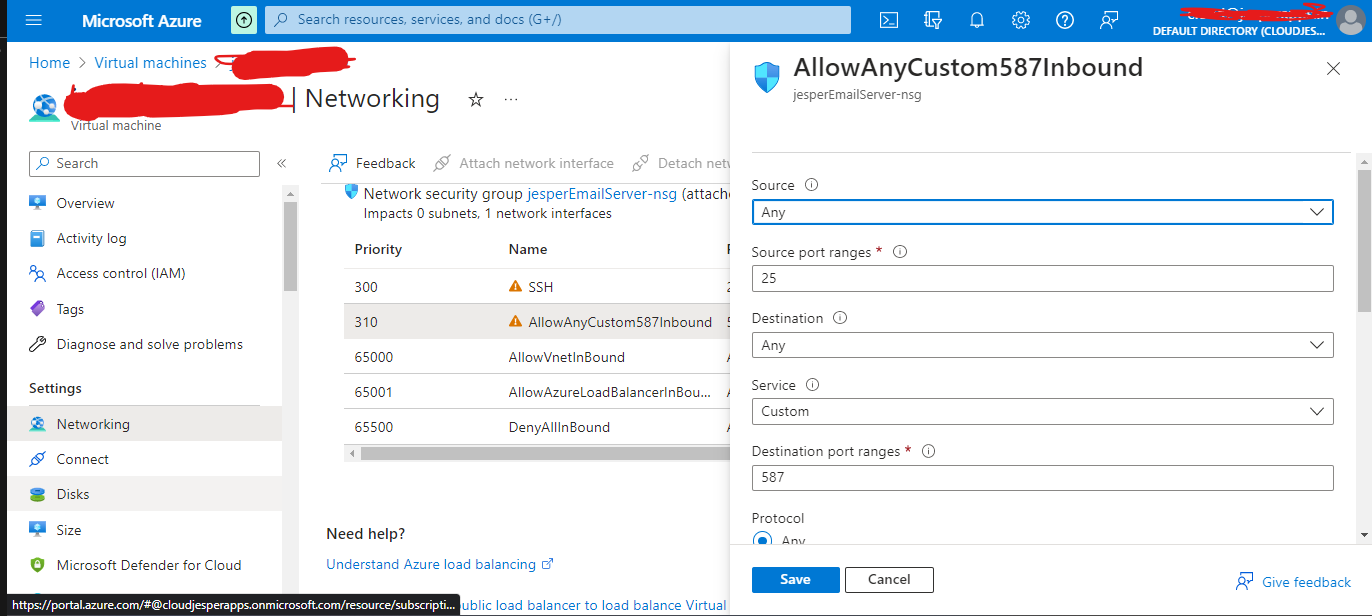Click the Source port ranges info icon
Image resolution: width=1372 pixels, height=616 pixels.
pos(900,252)
